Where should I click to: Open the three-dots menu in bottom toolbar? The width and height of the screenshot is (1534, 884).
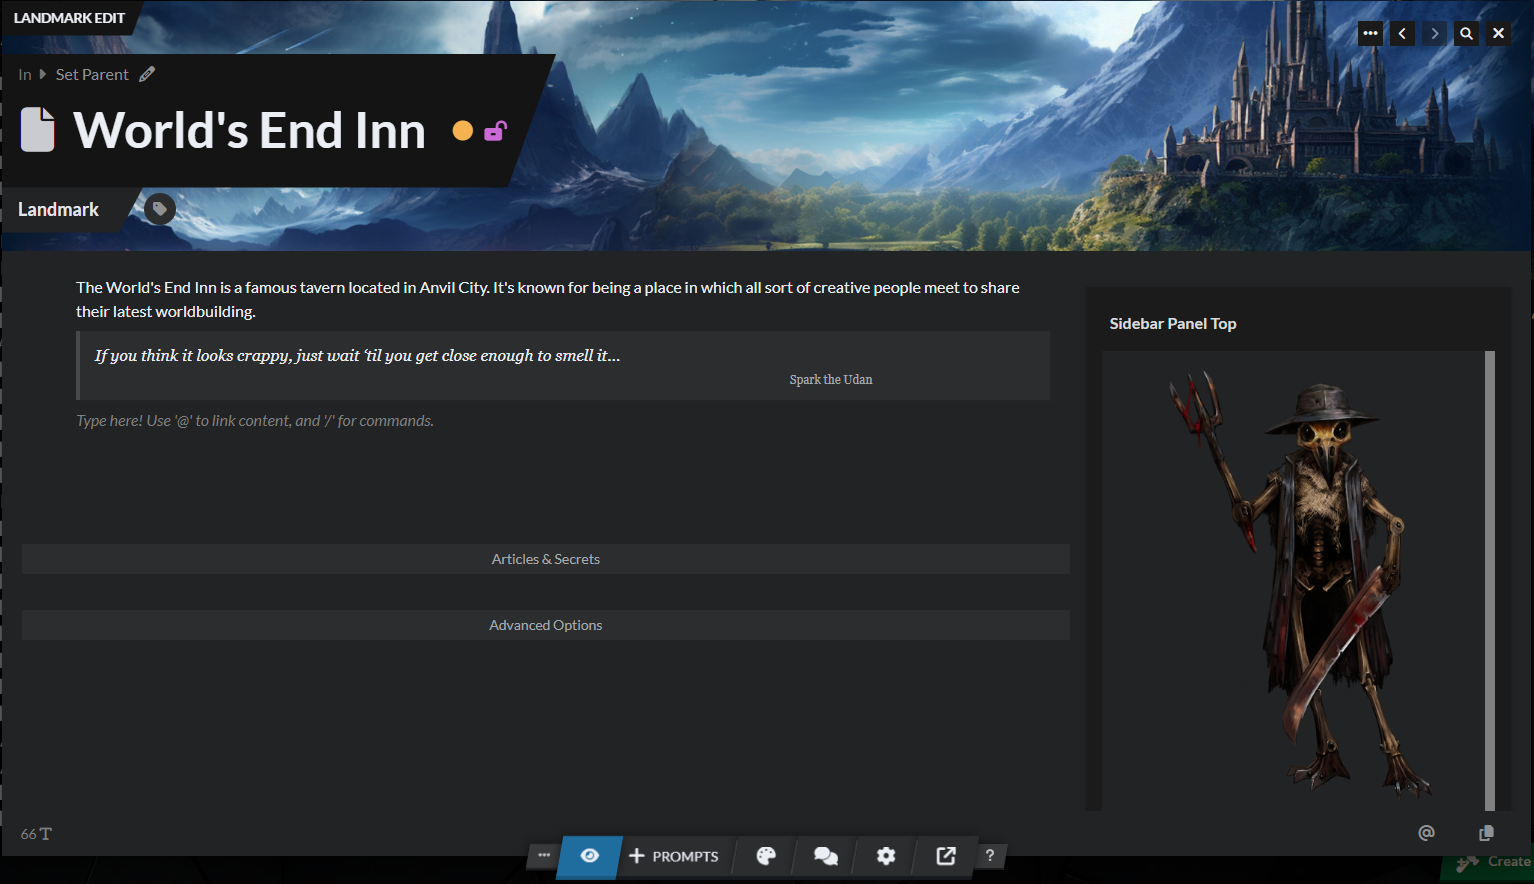click(x=544, y=856)
